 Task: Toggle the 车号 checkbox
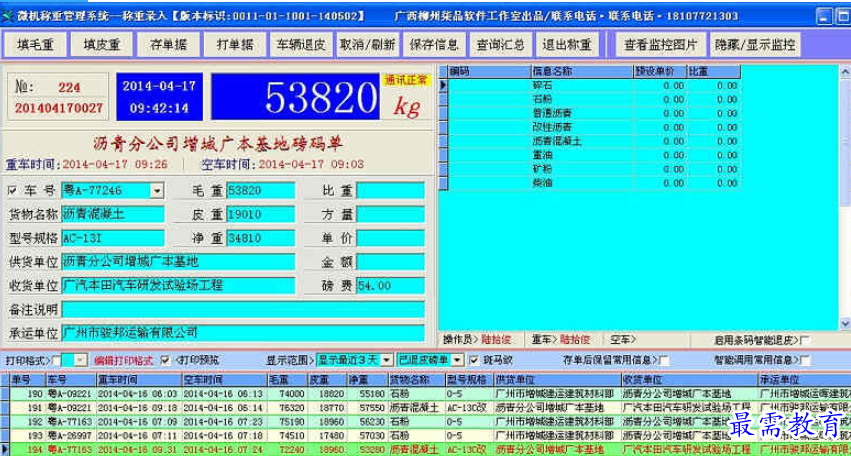click(12, 191)
